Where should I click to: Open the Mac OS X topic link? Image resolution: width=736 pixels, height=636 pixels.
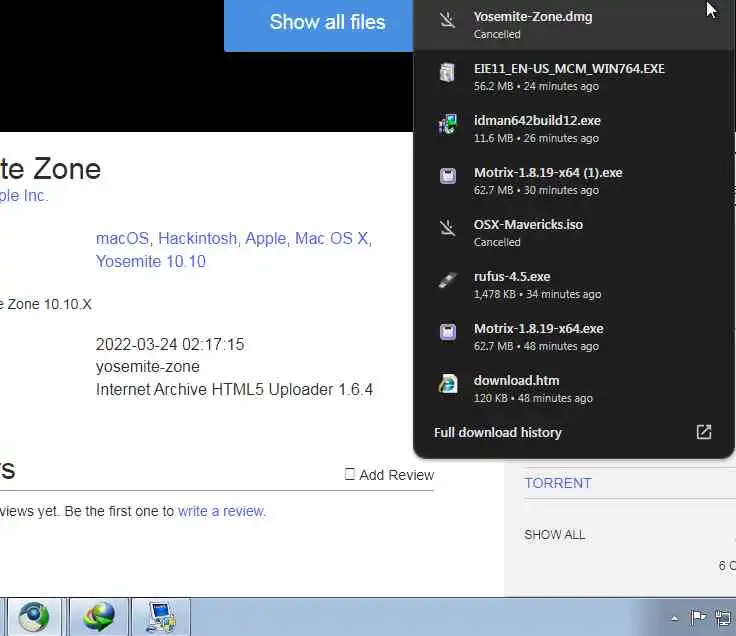pyautogui.click(x=332, y=238)
